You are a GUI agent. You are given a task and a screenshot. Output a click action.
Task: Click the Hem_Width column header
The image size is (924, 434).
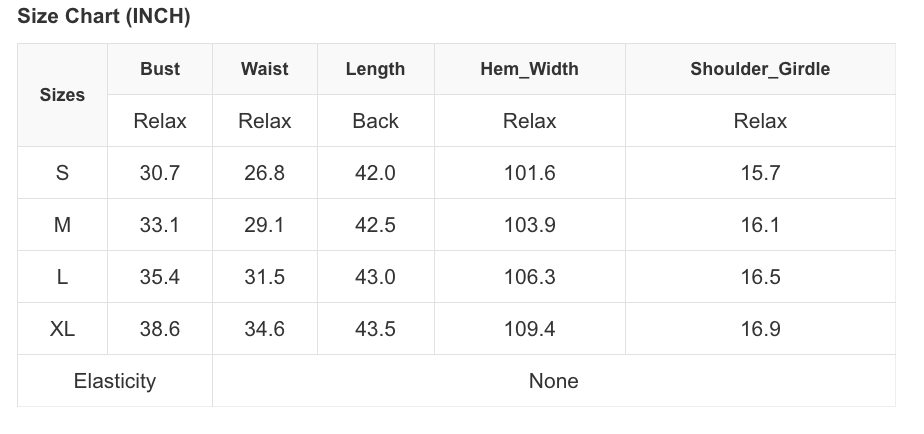pos(529,69)
